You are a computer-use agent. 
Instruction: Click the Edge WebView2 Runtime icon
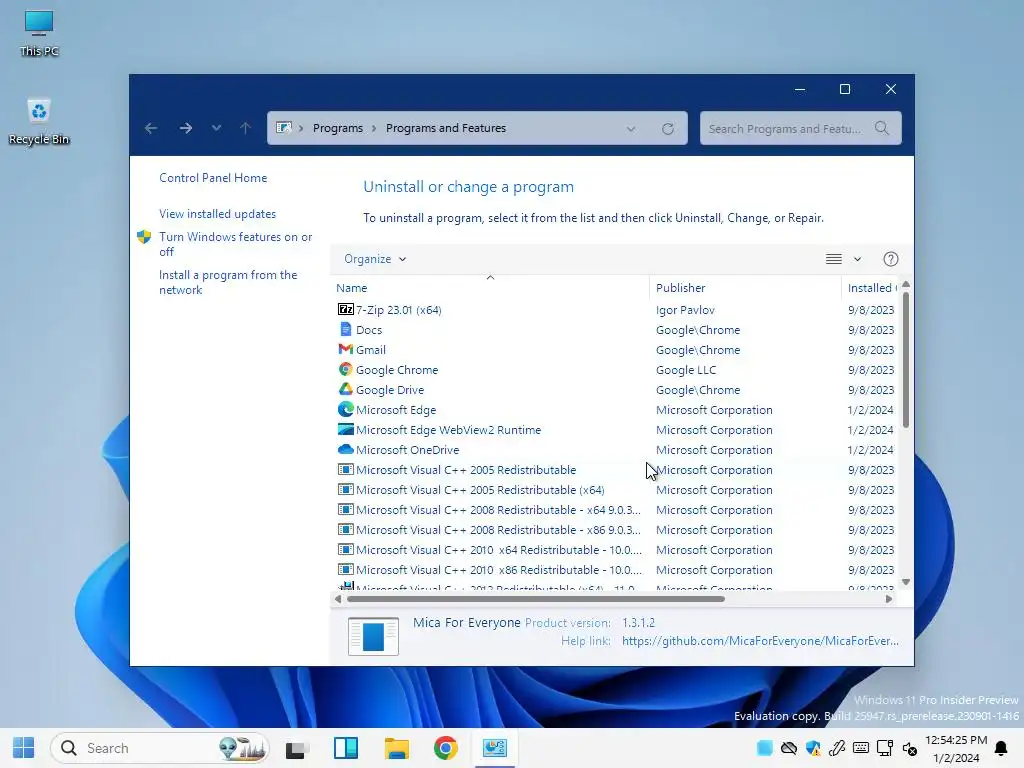tap(345, 430)
